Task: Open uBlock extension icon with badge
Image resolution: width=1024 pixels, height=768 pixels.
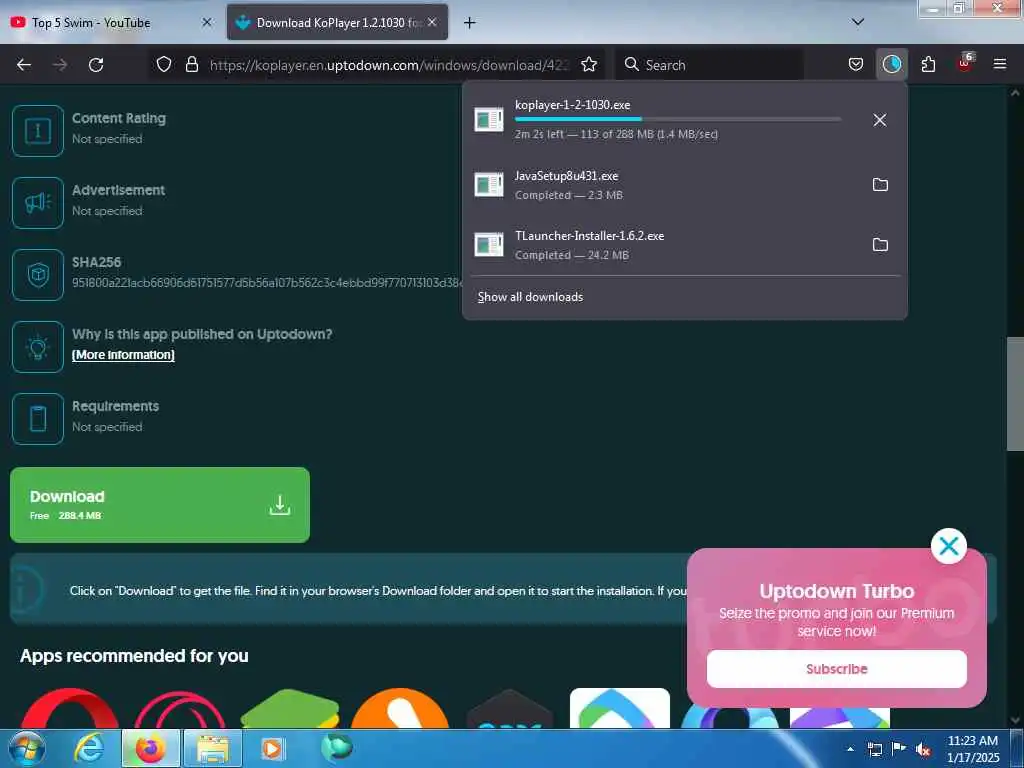Action: tap(965, 63)
